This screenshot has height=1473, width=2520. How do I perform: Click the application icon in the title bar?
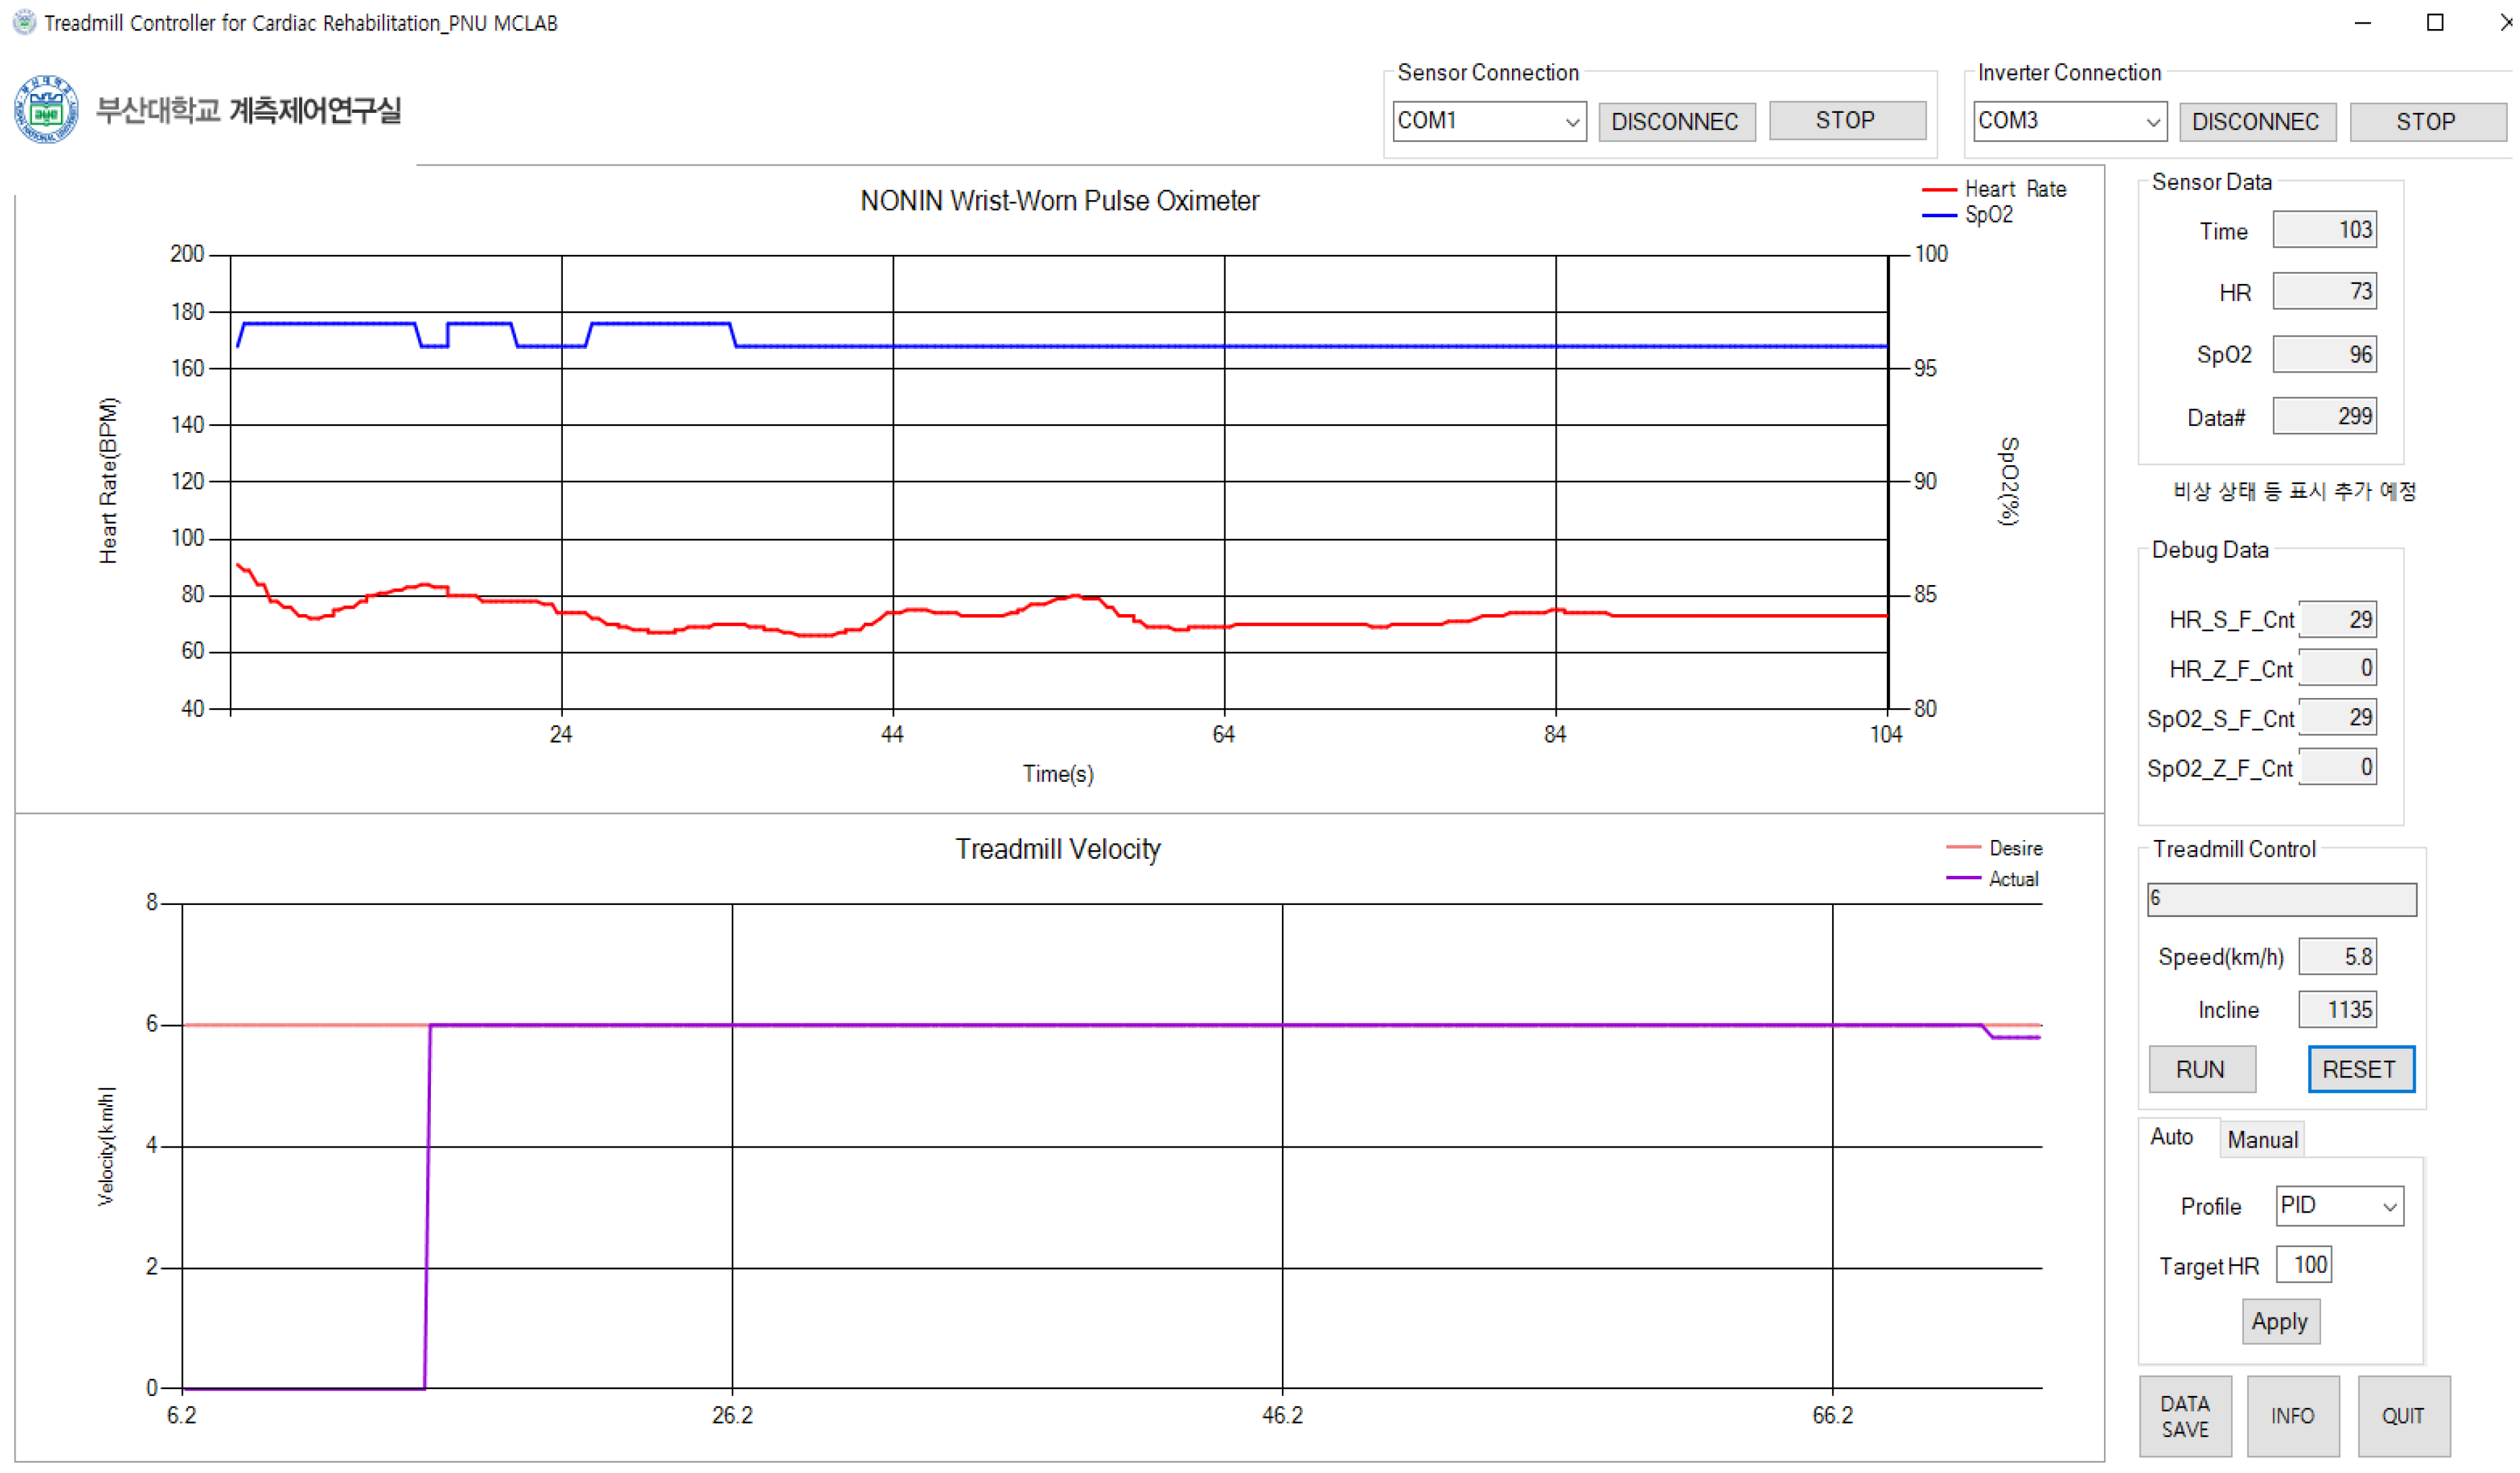point(22,22)
